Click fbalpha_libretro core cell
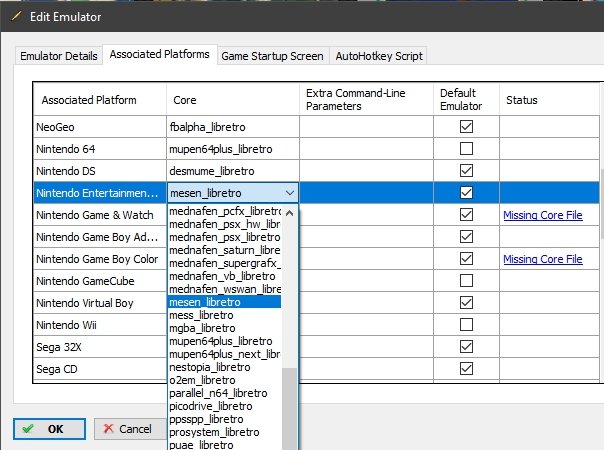 [x=233, y=127]
